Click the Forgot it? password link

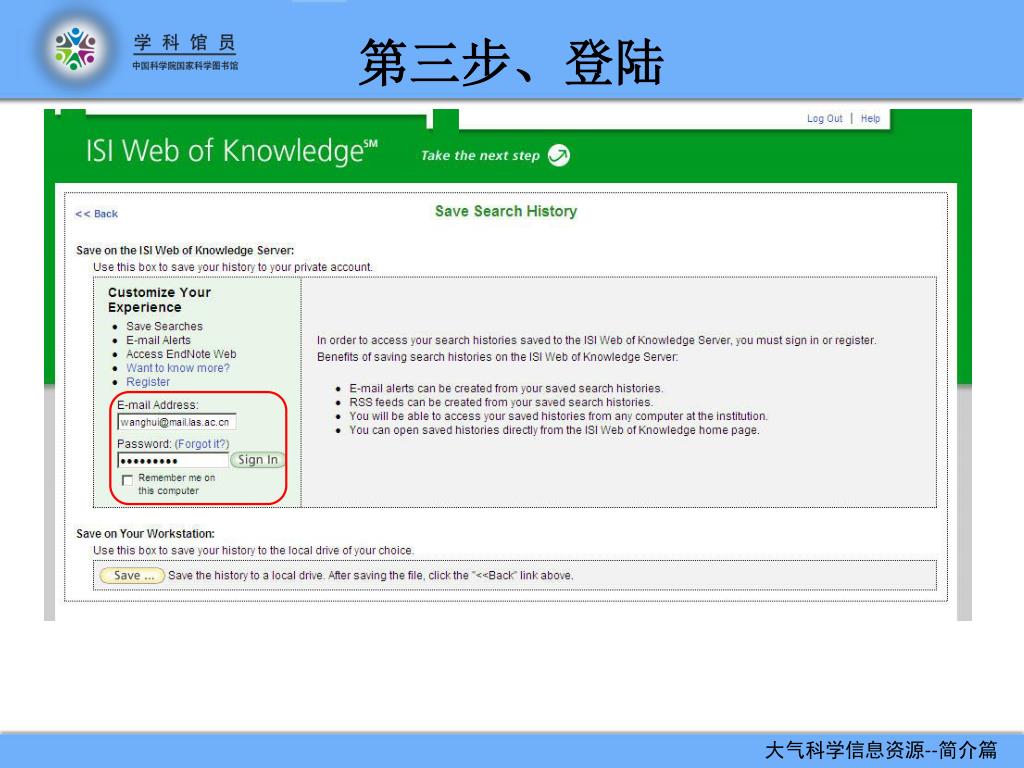point(202,444)
